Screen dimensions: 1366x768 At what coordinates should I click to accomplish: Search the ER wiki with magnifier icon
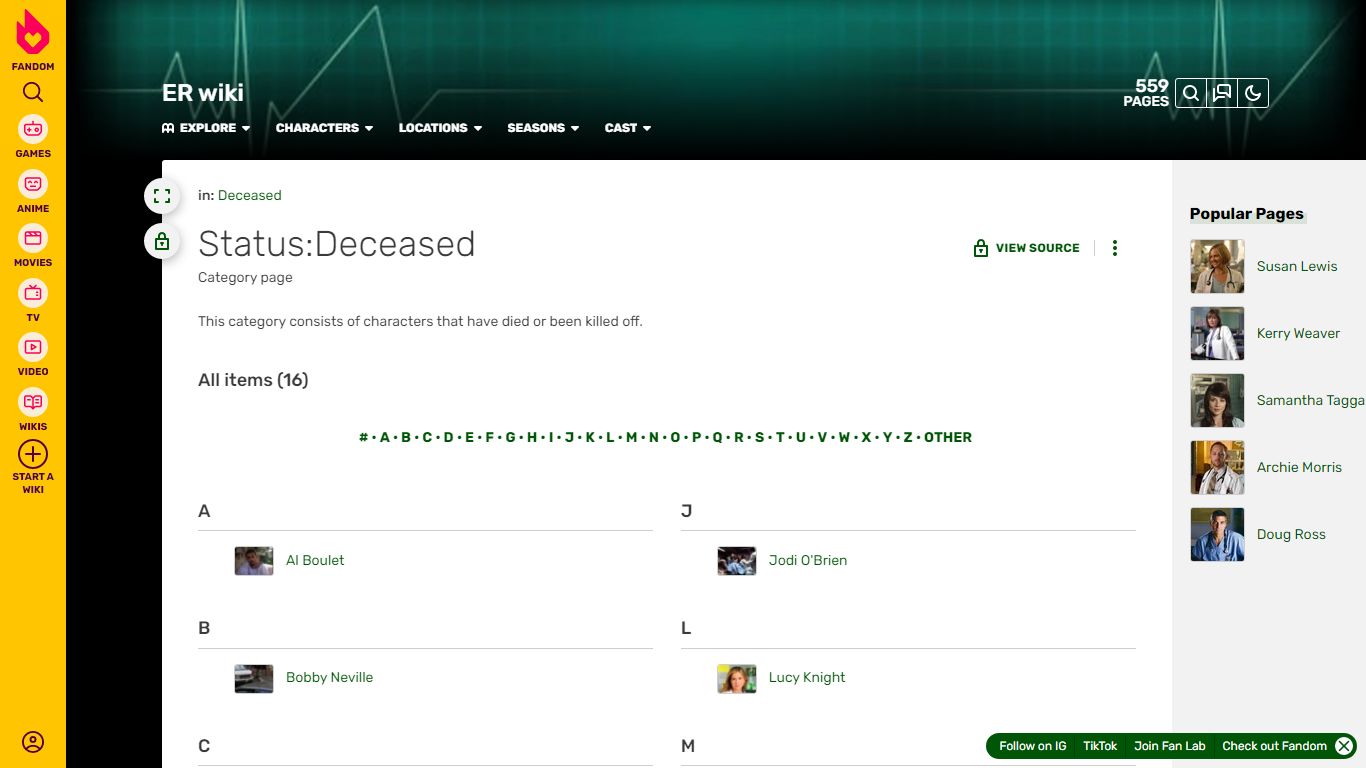[x=1191, y=93]
